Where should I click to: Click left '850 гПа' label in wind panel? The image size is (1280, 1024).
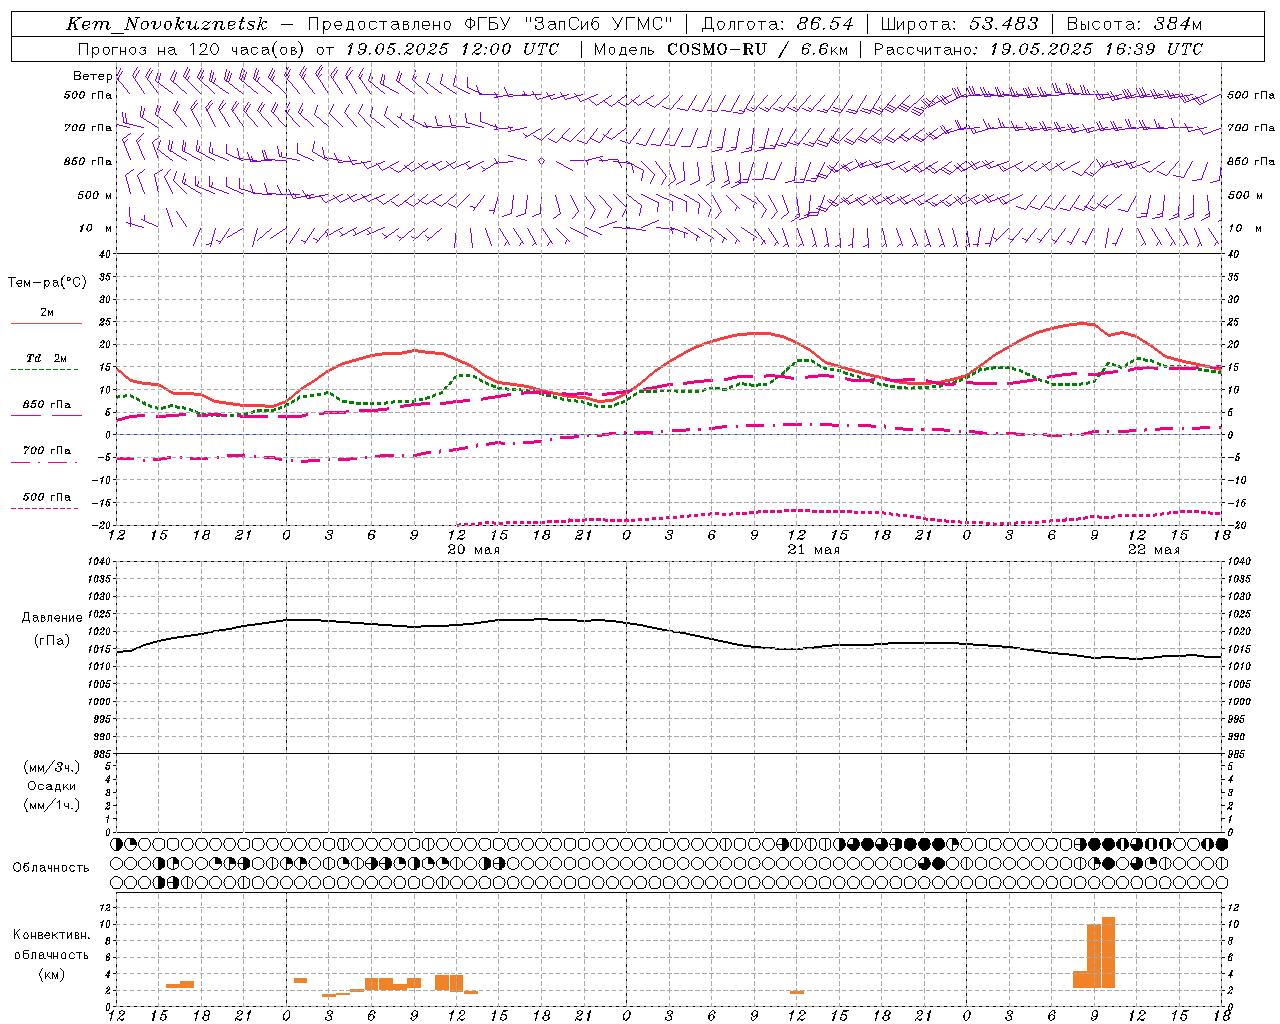(88, 161)
